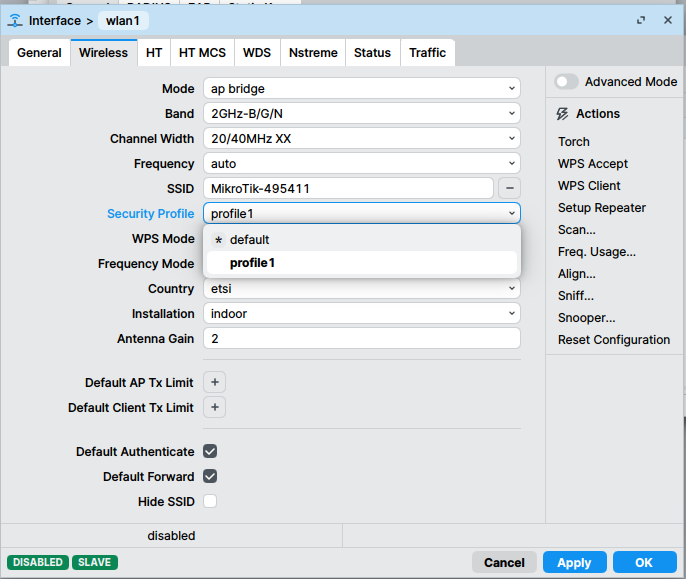The image size is (686, 579).
Task: Click the Actions lightning icon
Action: [563, 114]
